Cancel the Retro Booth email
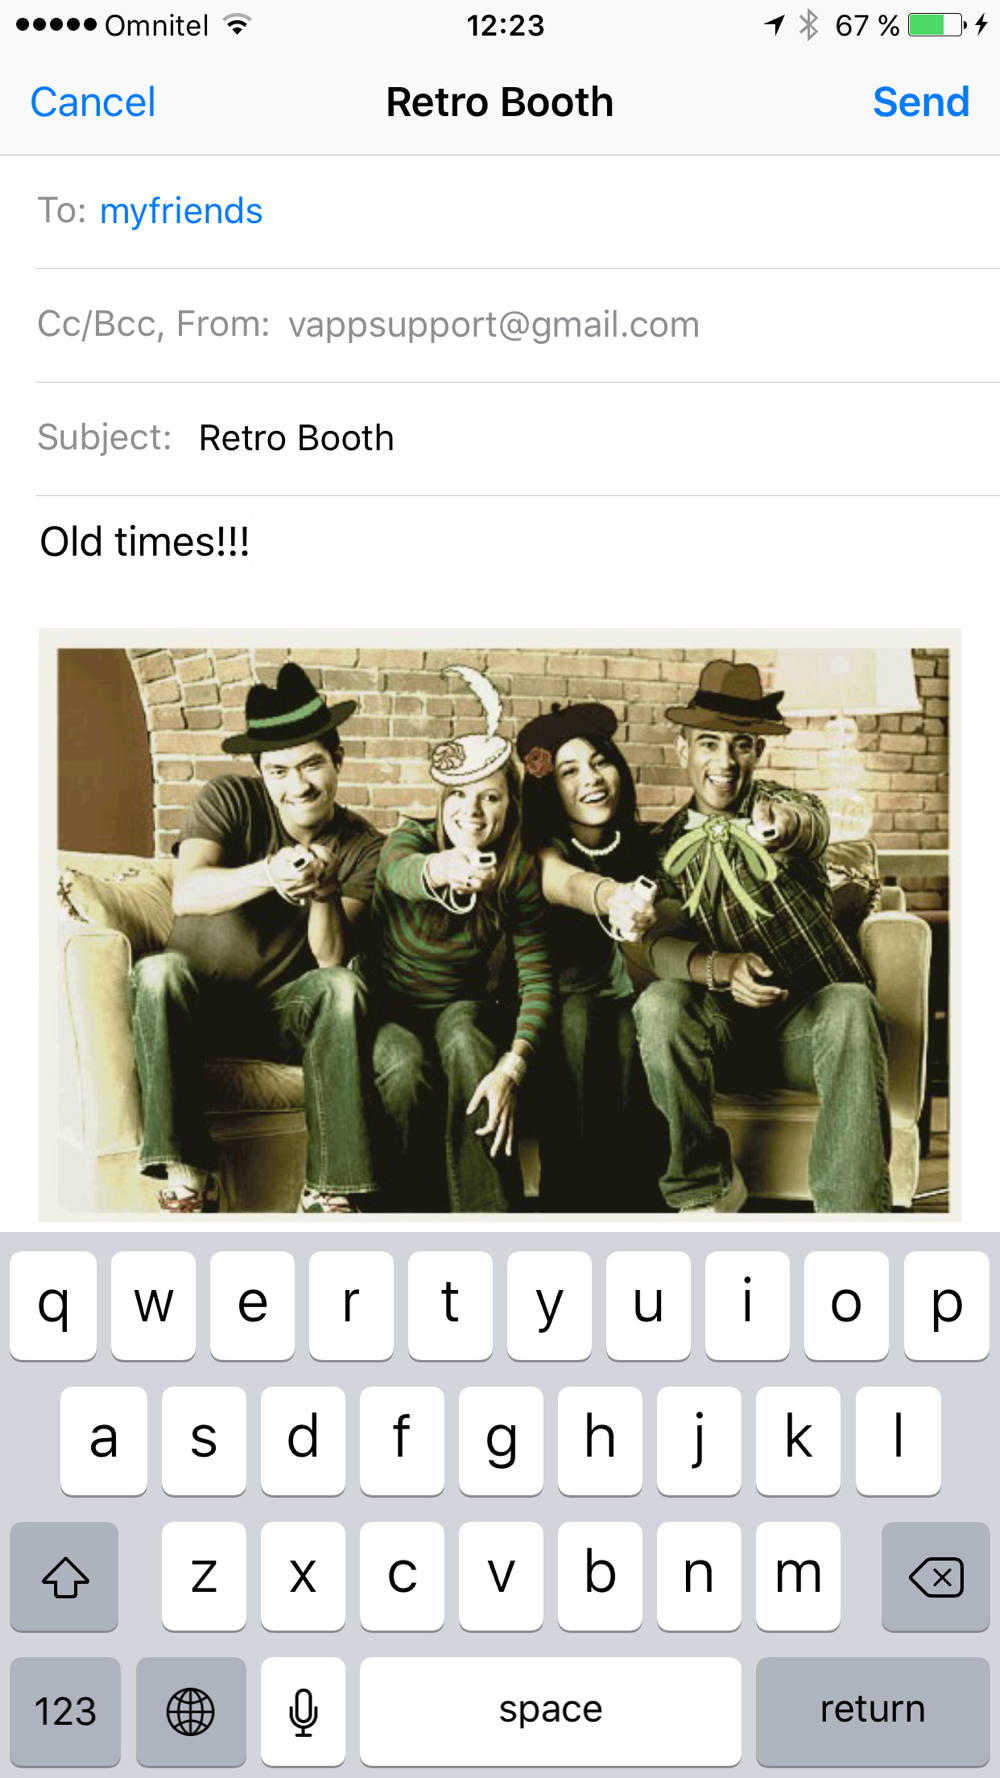This screenshot has width=1000, height=1778. point(93,102)
